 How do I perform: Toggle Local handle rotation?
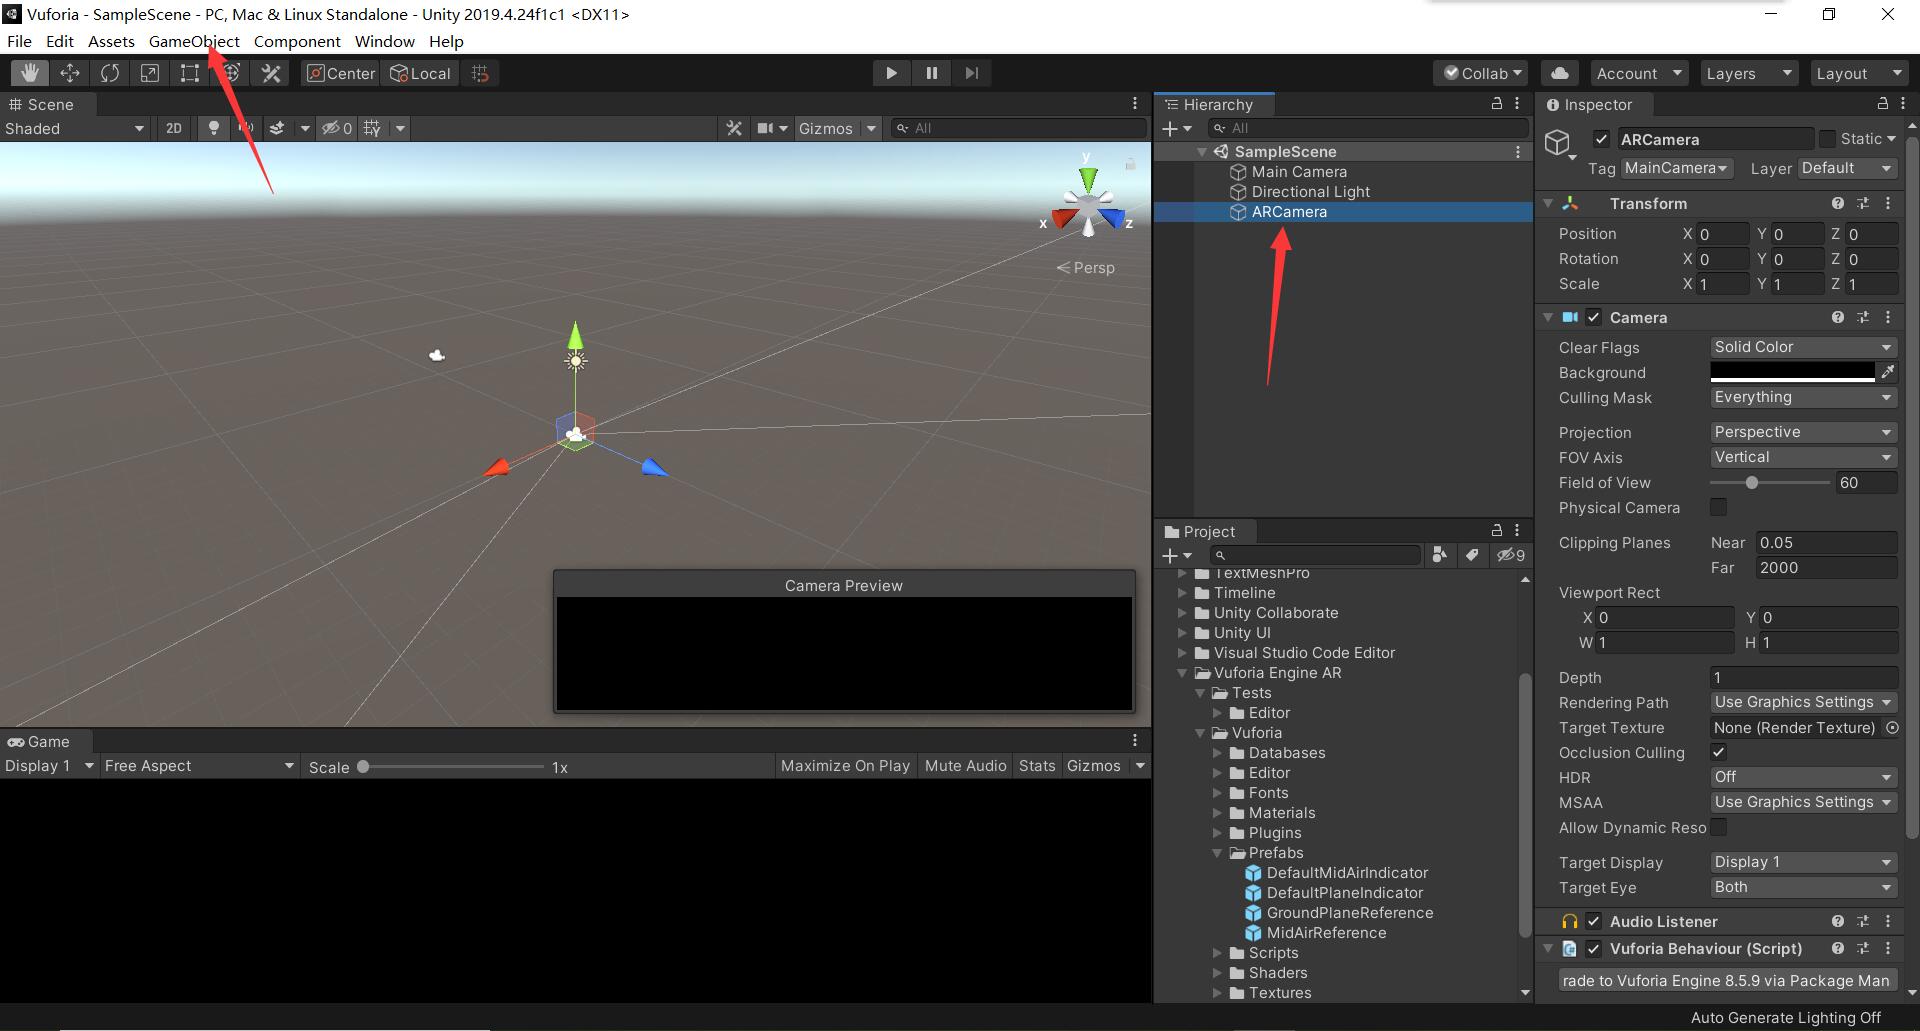(x=421, y=73)
